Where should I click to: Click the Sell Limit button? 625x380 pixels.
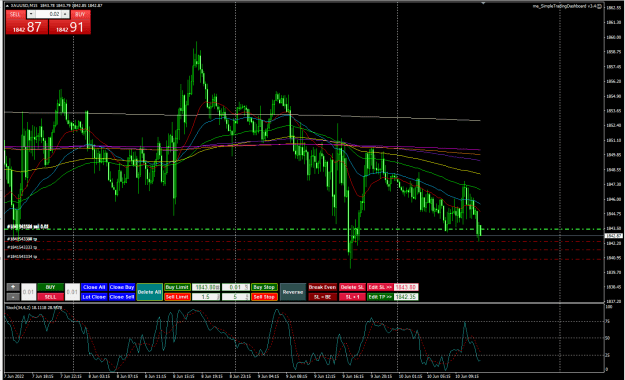[177, 297]
